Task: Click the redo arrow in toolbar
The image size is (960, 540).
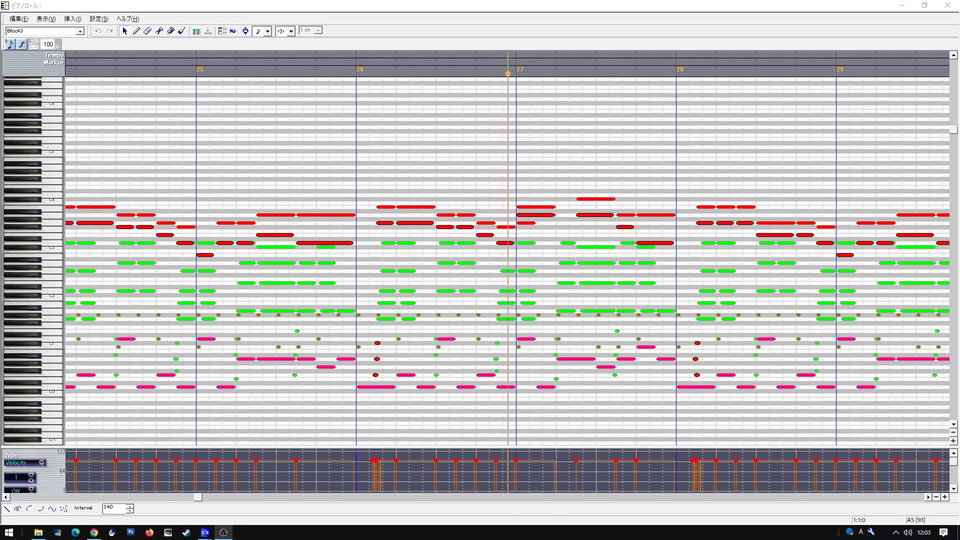Action: point(110,31)
